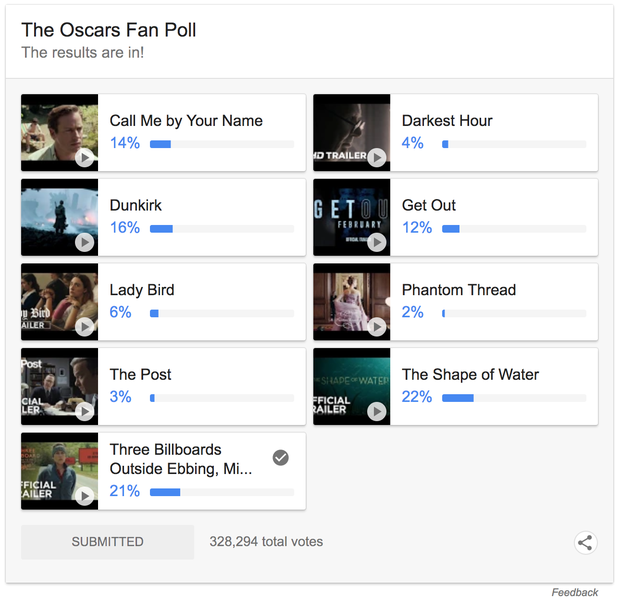Image resolution: width=620 pixels, height=599 pixels.
Task: Open the Feedback link
Action: point(575,592)
